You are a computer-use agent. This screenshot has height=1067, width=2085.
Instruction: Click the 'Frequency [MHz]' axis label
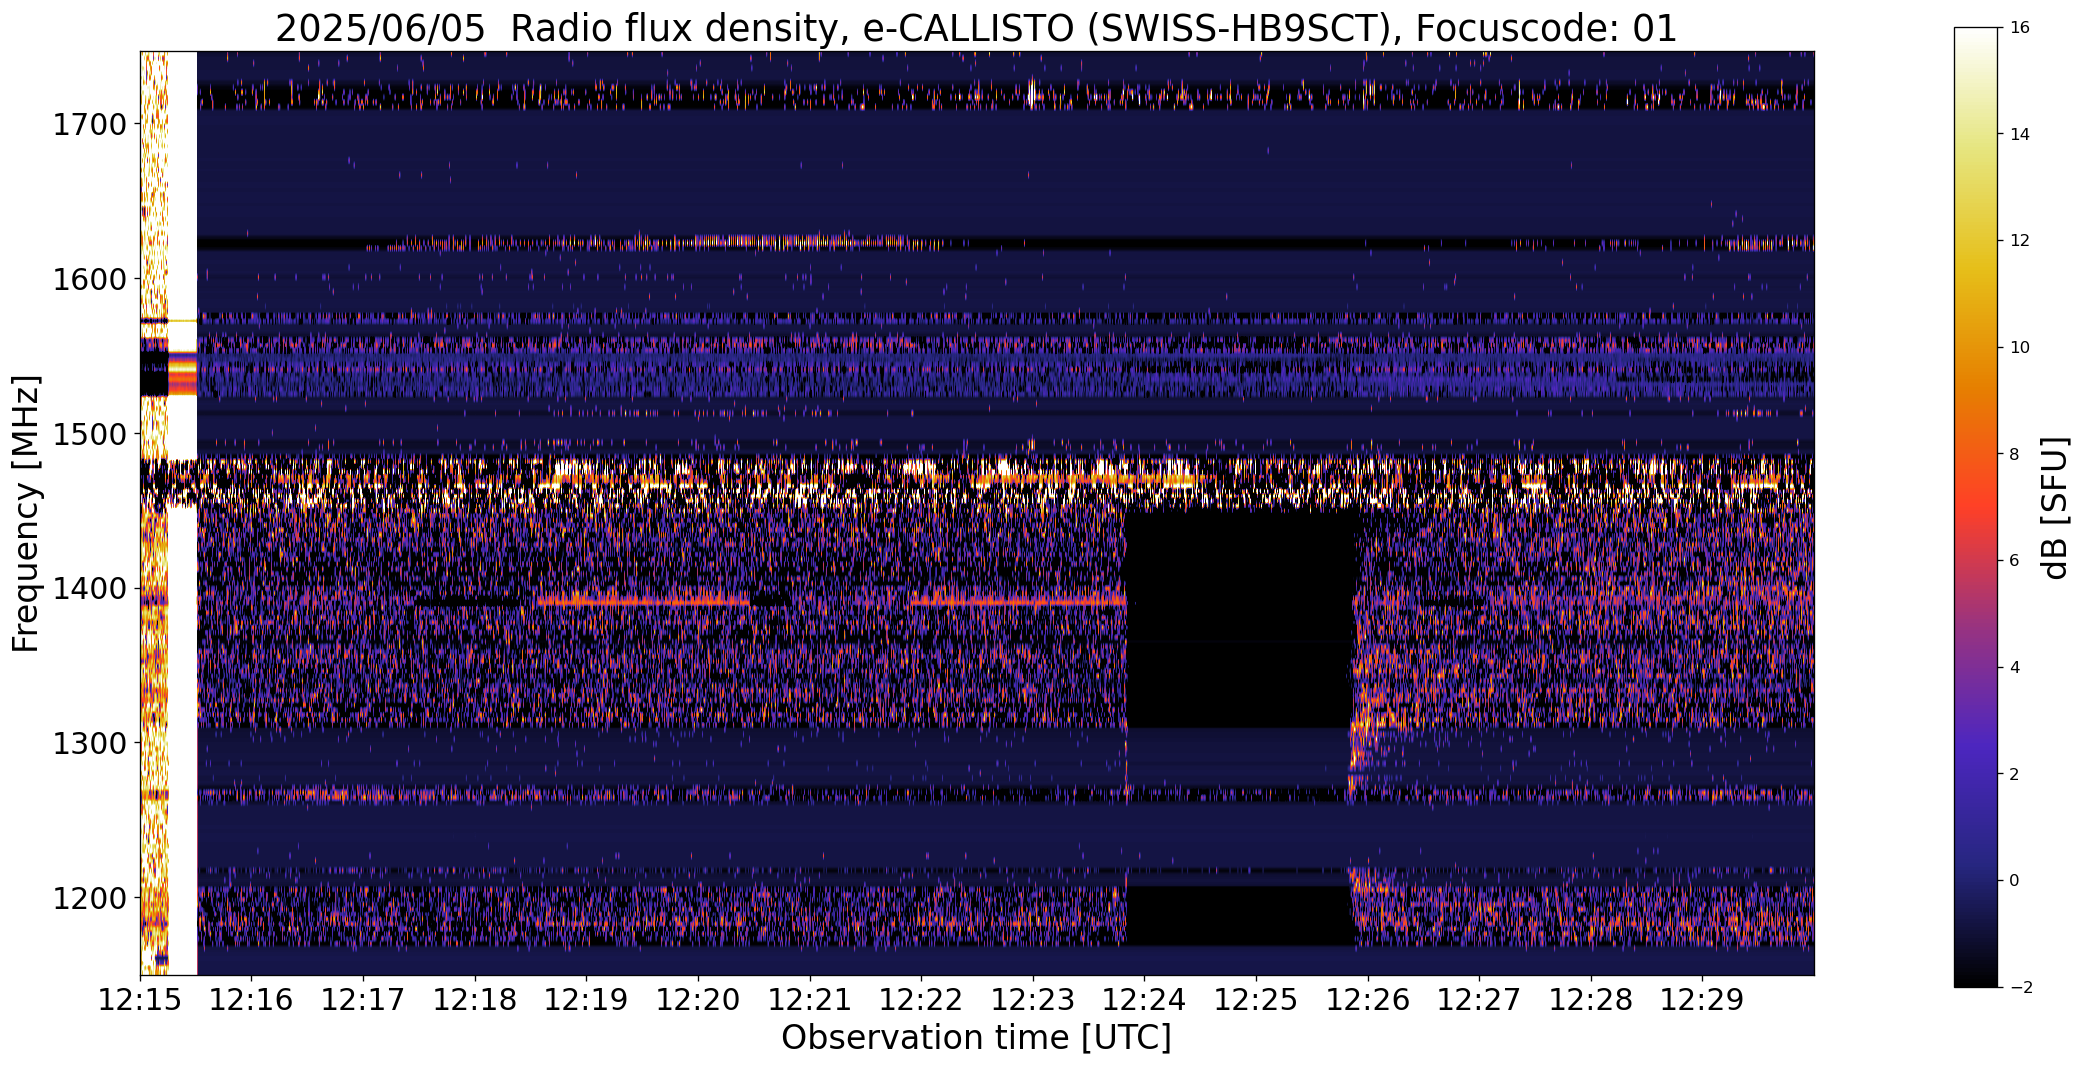pyautogui.click(x=26, y=514)
